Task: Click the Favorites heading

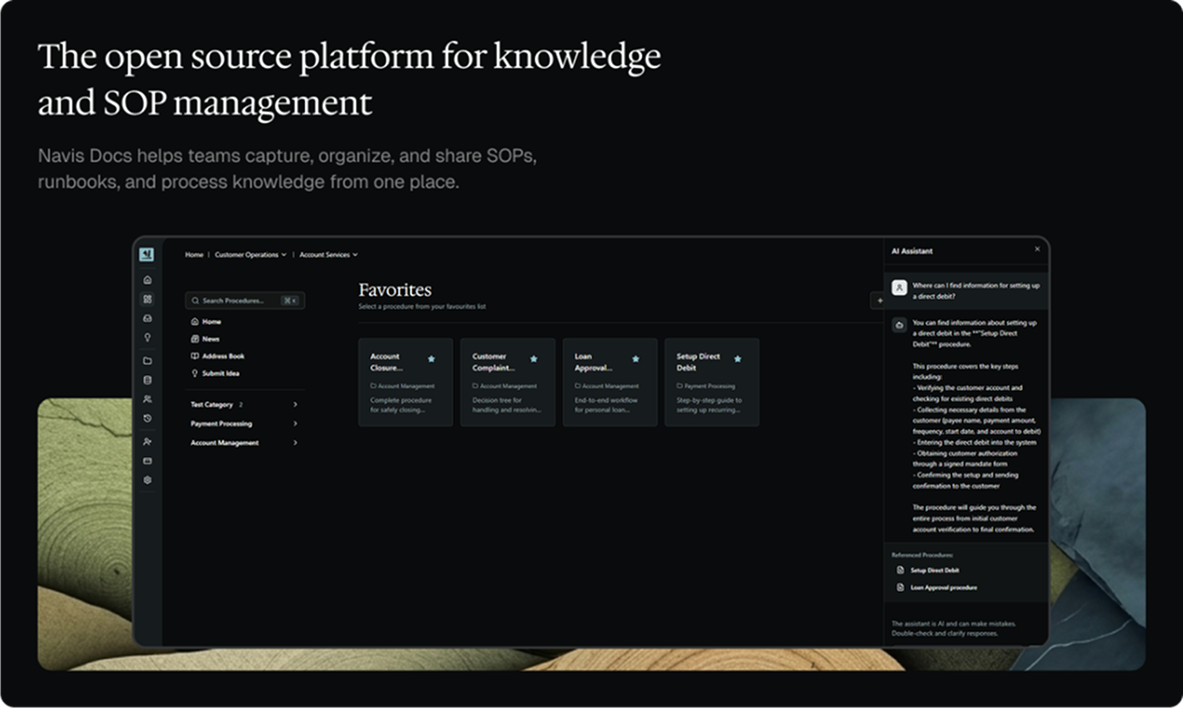Action: (x=395, y=290)
